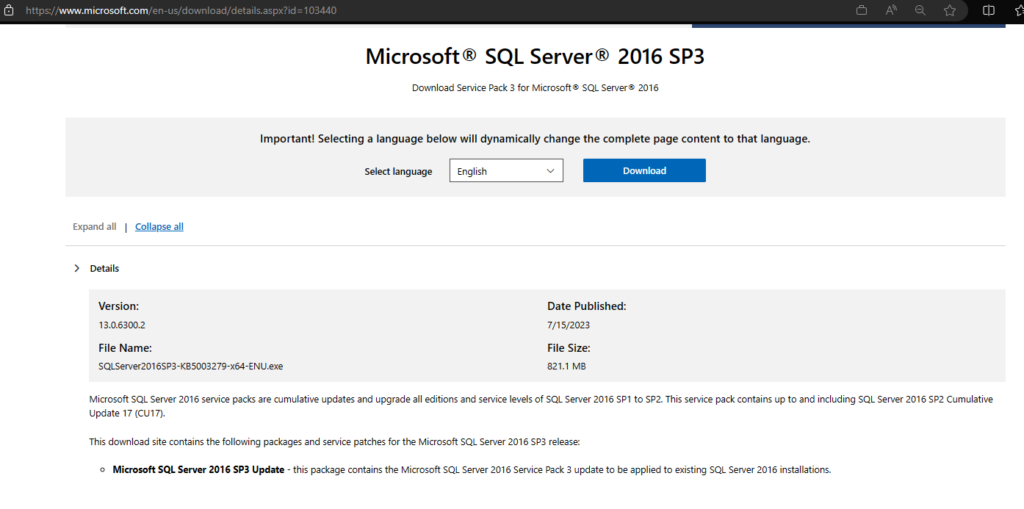
Task: Add page to favorites with star icon
Action: click(950, 10)
